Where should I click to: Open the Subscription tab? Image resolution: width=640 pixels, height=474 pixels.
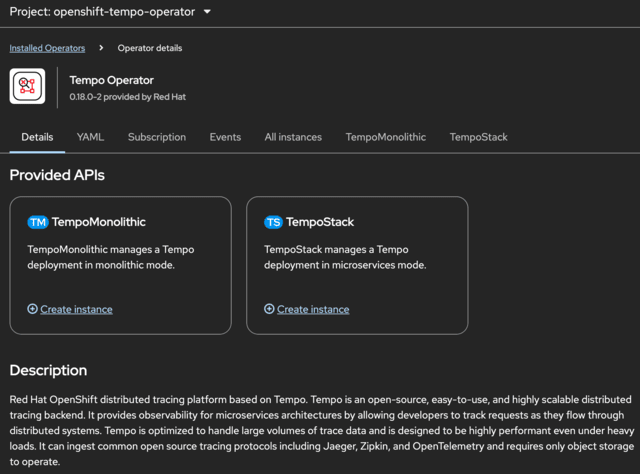click(x=157, y=137)
